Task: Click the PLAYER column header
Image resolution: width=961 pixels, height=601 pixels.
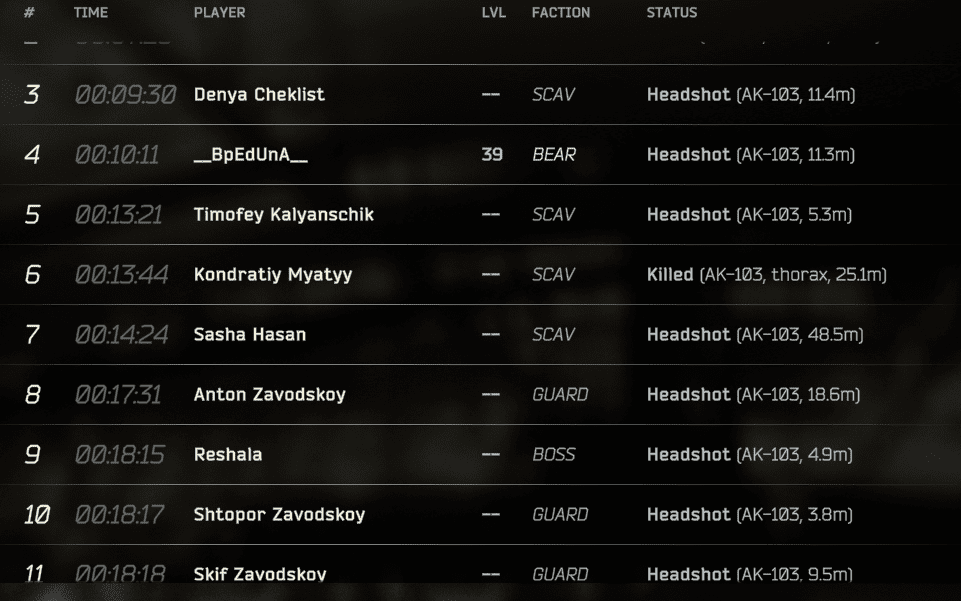Action: 219,13
